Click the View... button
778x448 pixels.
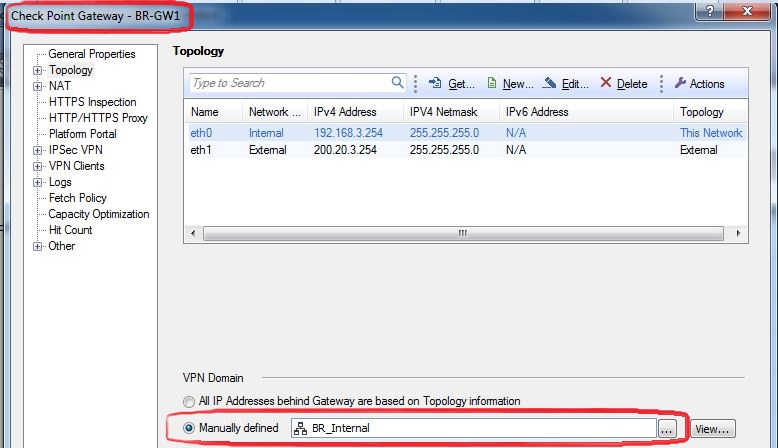pyautogui.click(x=713, y=429)
